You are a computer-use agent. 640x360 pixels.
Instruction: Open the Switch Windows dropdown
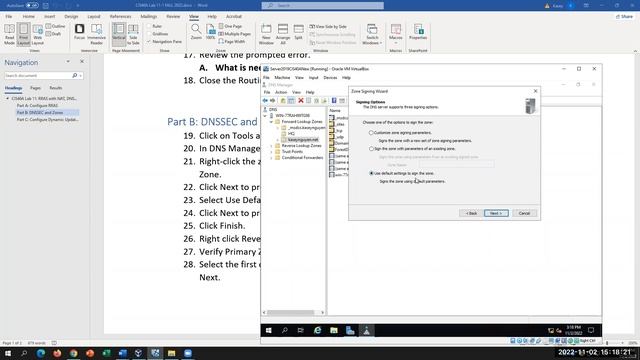point(372,34)
